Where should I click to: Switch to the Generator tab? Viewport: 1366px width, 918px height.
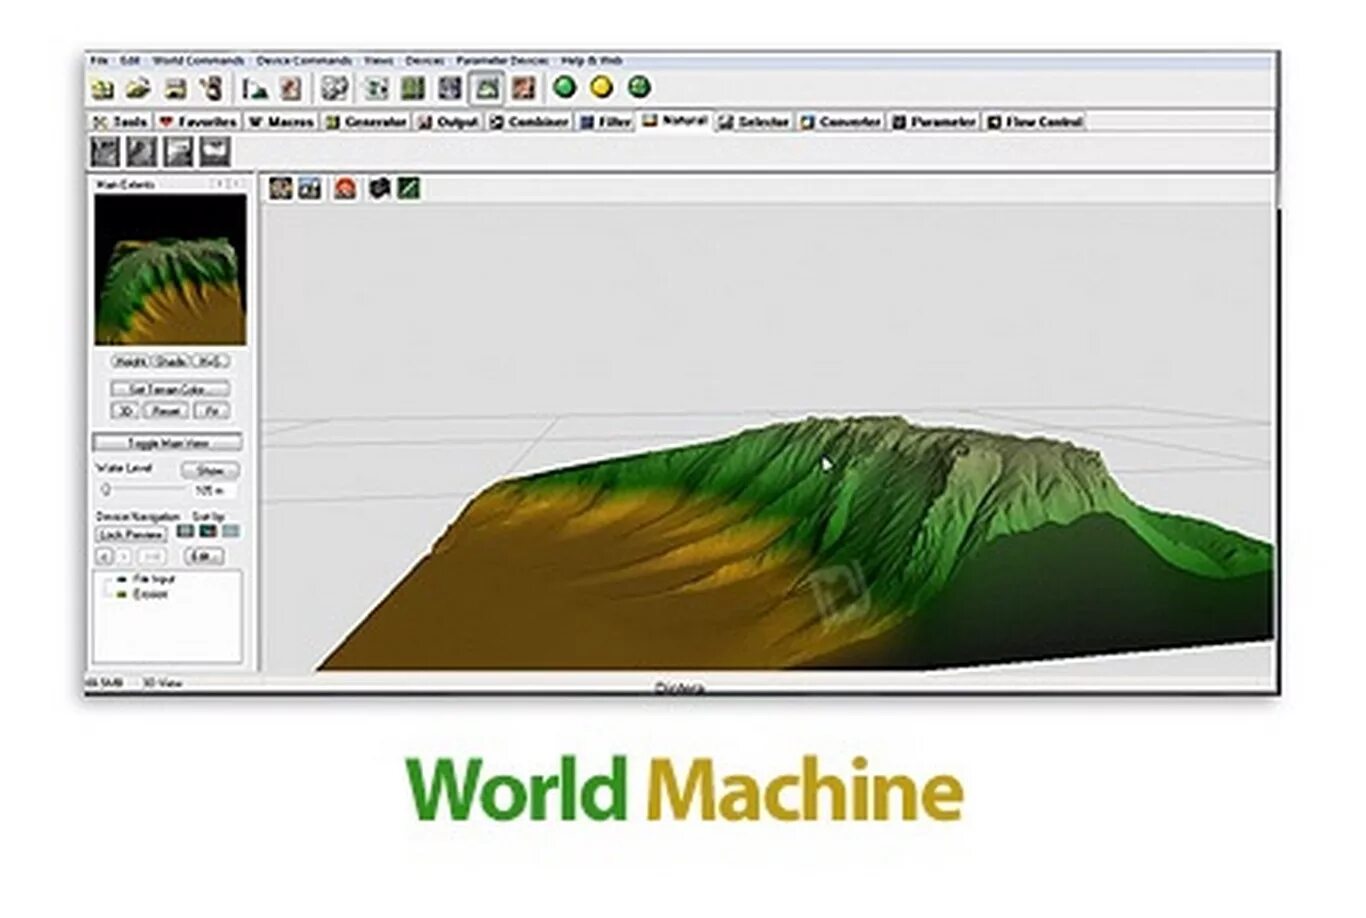pyautogui.click(x=366, y=122)
